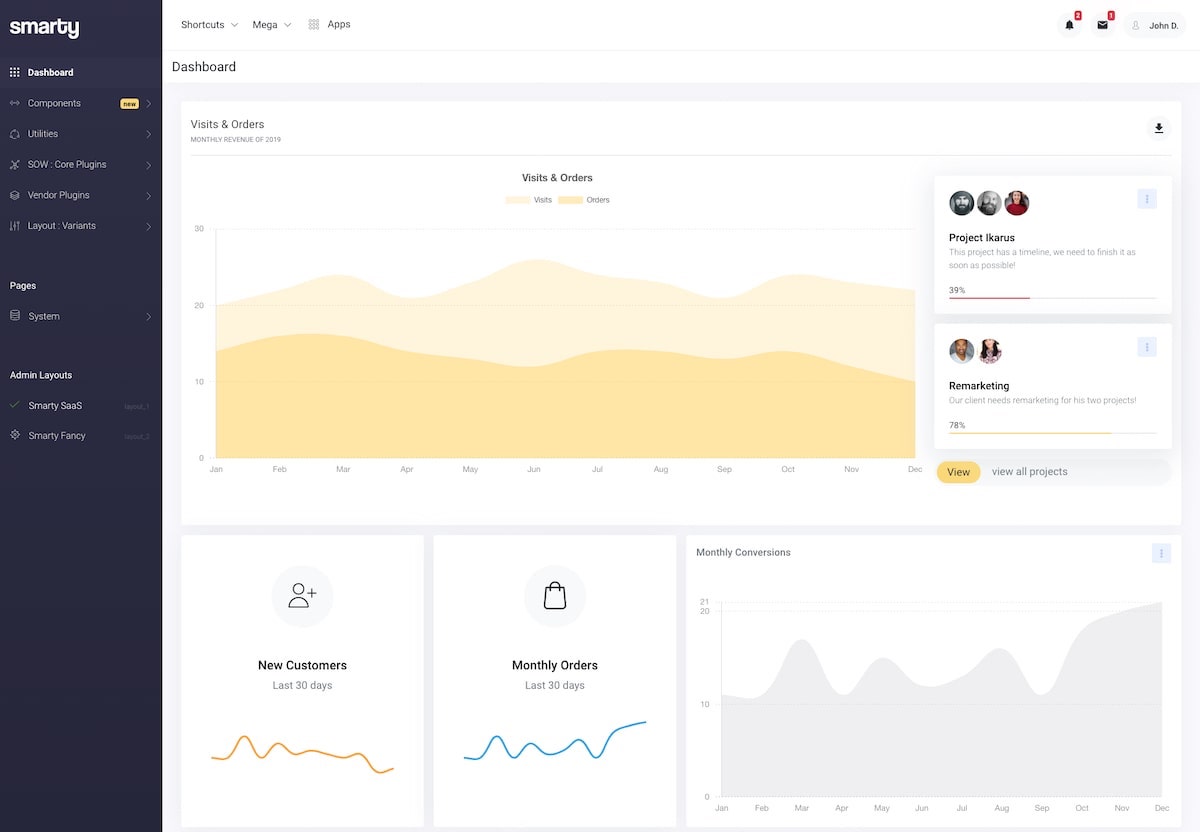Viewport: 1200px width, 832px height.
Task: Click the notifications bell icon
Action: click(x=1069, y=25)
